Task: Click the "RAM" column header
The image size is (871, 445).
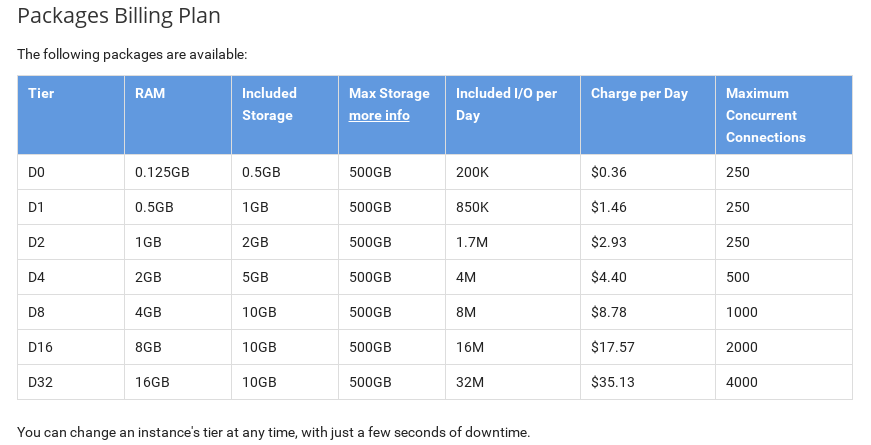Action: (x=150, y=93)
